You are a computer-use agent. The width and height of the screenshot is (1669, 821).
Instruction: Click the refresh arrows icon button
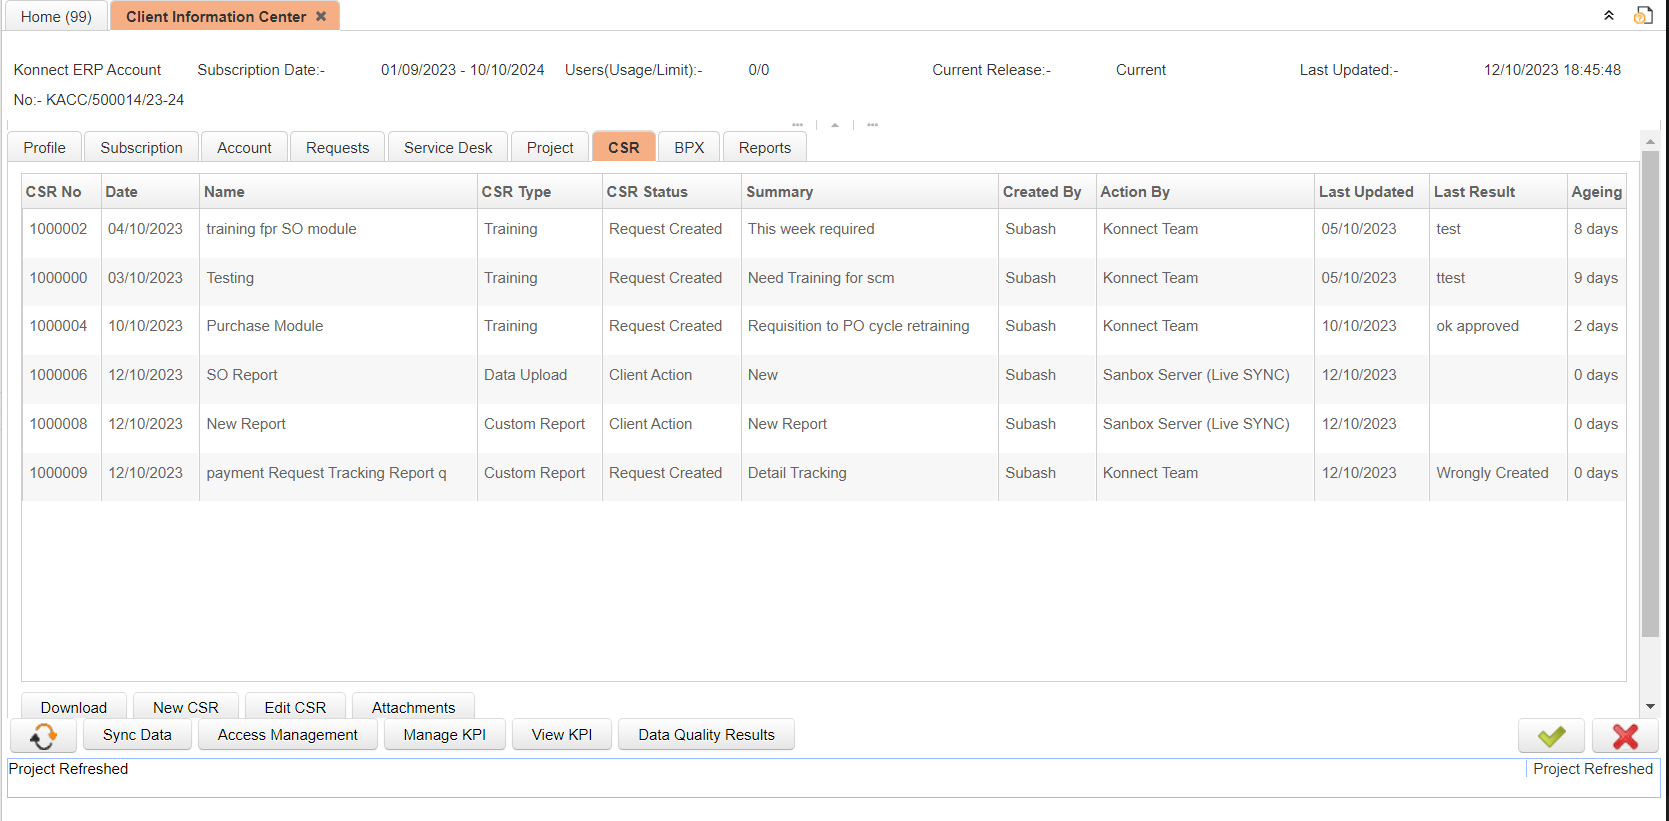43,736
